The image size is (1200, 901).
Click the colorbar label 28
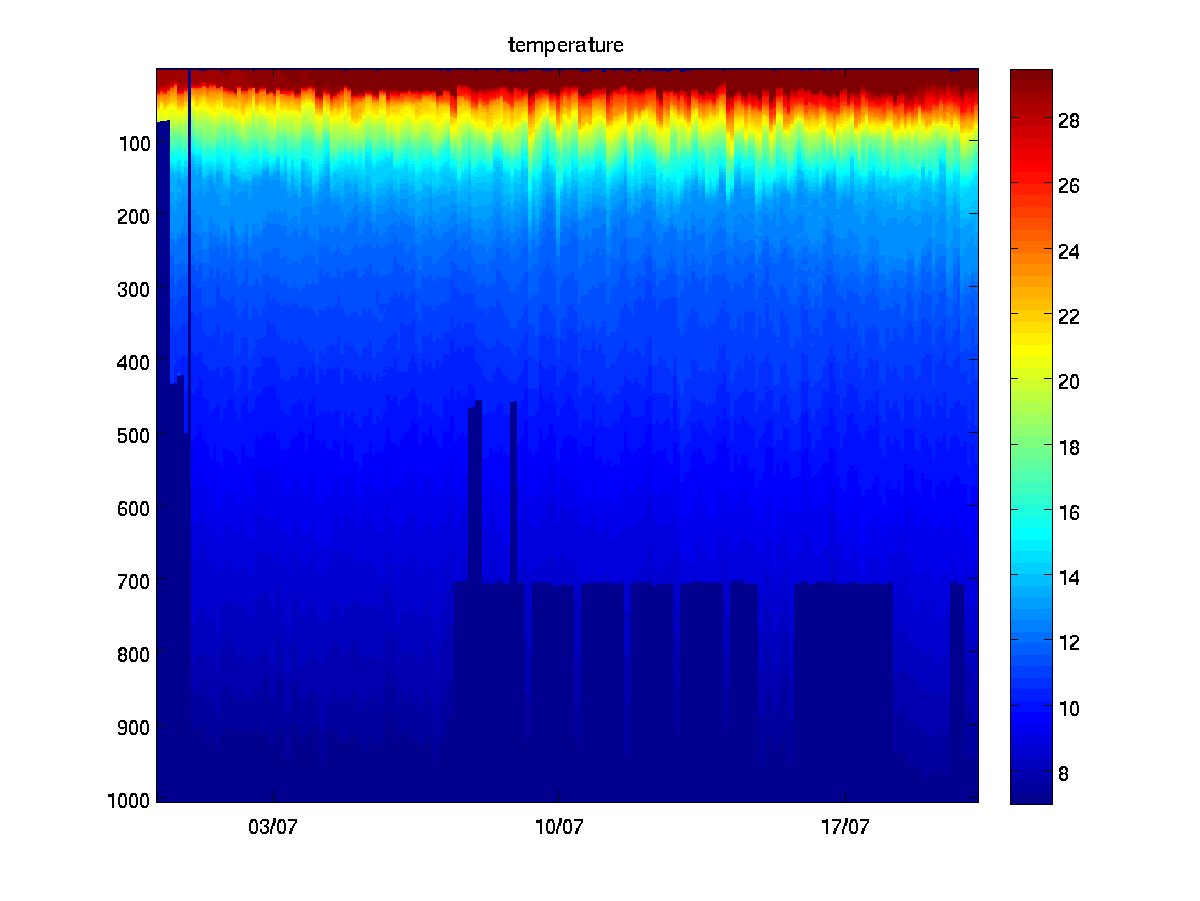1068,121
